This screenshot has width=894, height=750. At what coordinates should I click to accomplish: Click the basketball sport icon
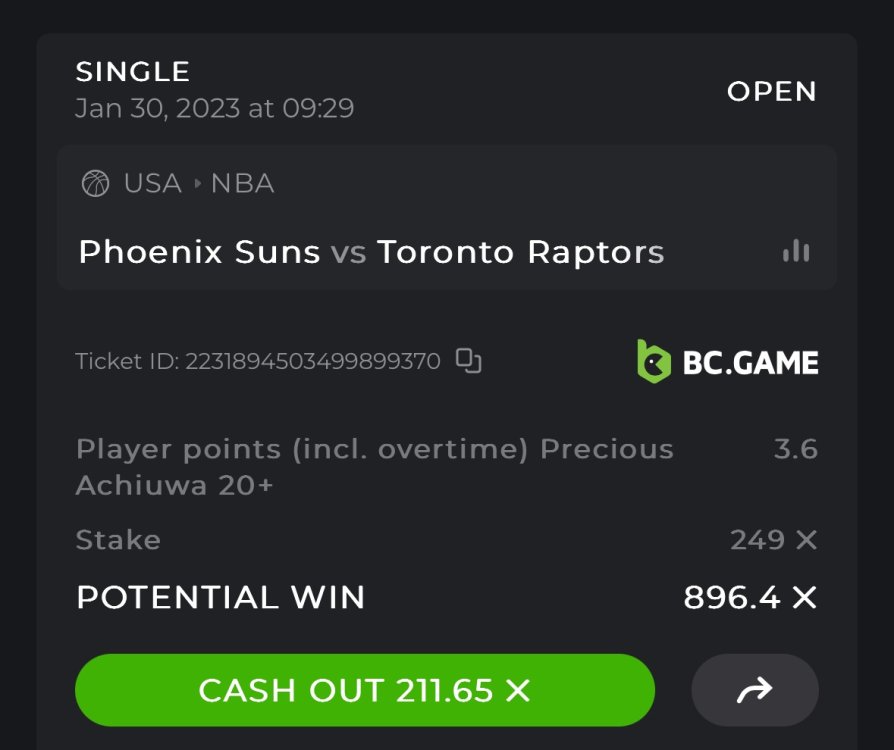click(x=95, y=184)
